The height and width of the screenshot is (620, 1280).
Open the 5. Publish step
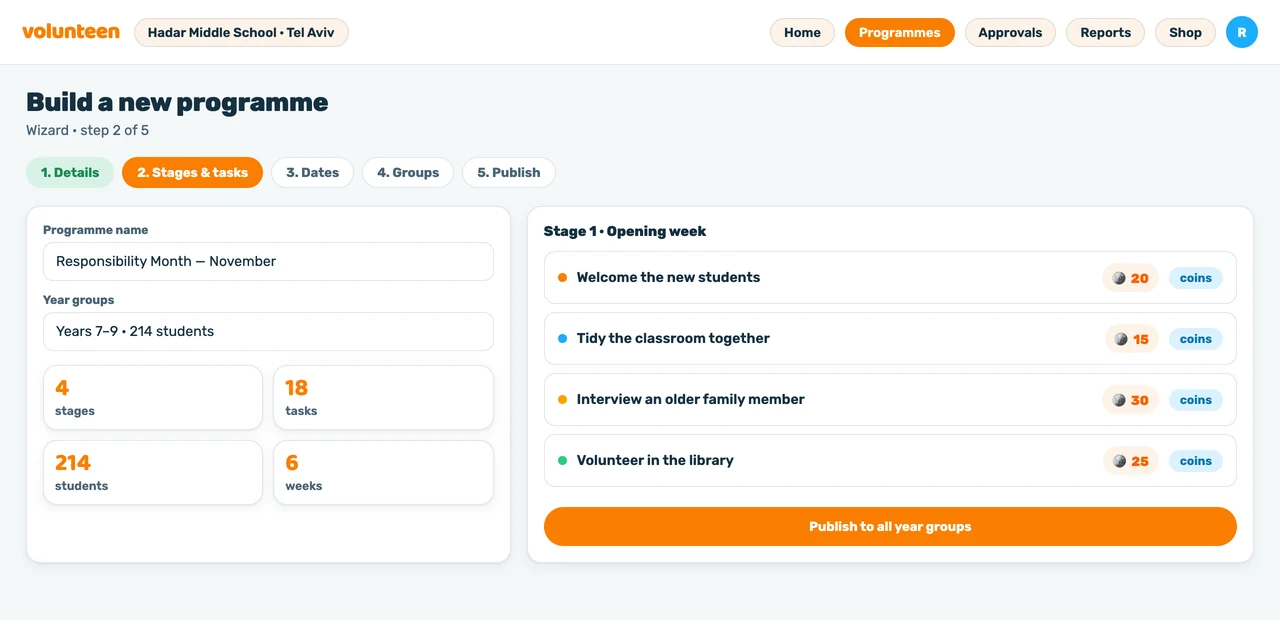pyautogui.click(x=508, y=172)
